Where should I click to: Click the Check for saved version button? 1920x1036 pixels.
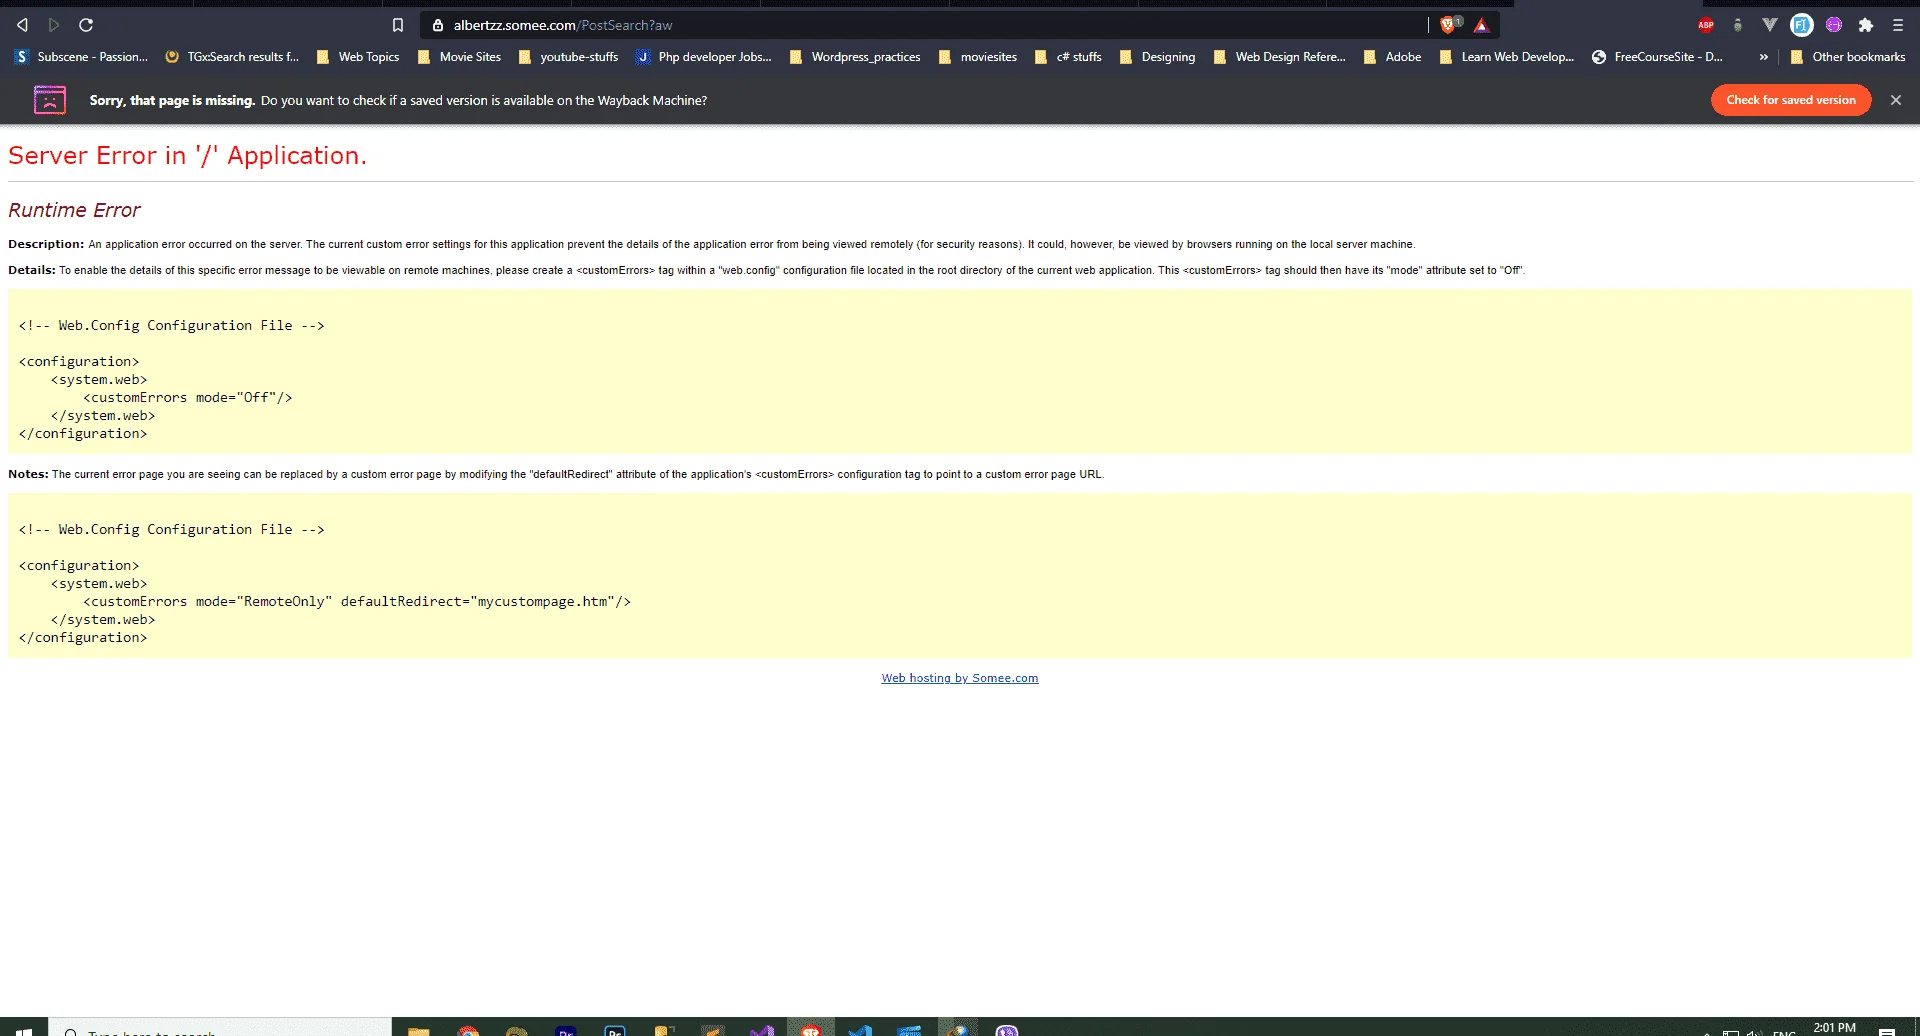point(1791,100)
